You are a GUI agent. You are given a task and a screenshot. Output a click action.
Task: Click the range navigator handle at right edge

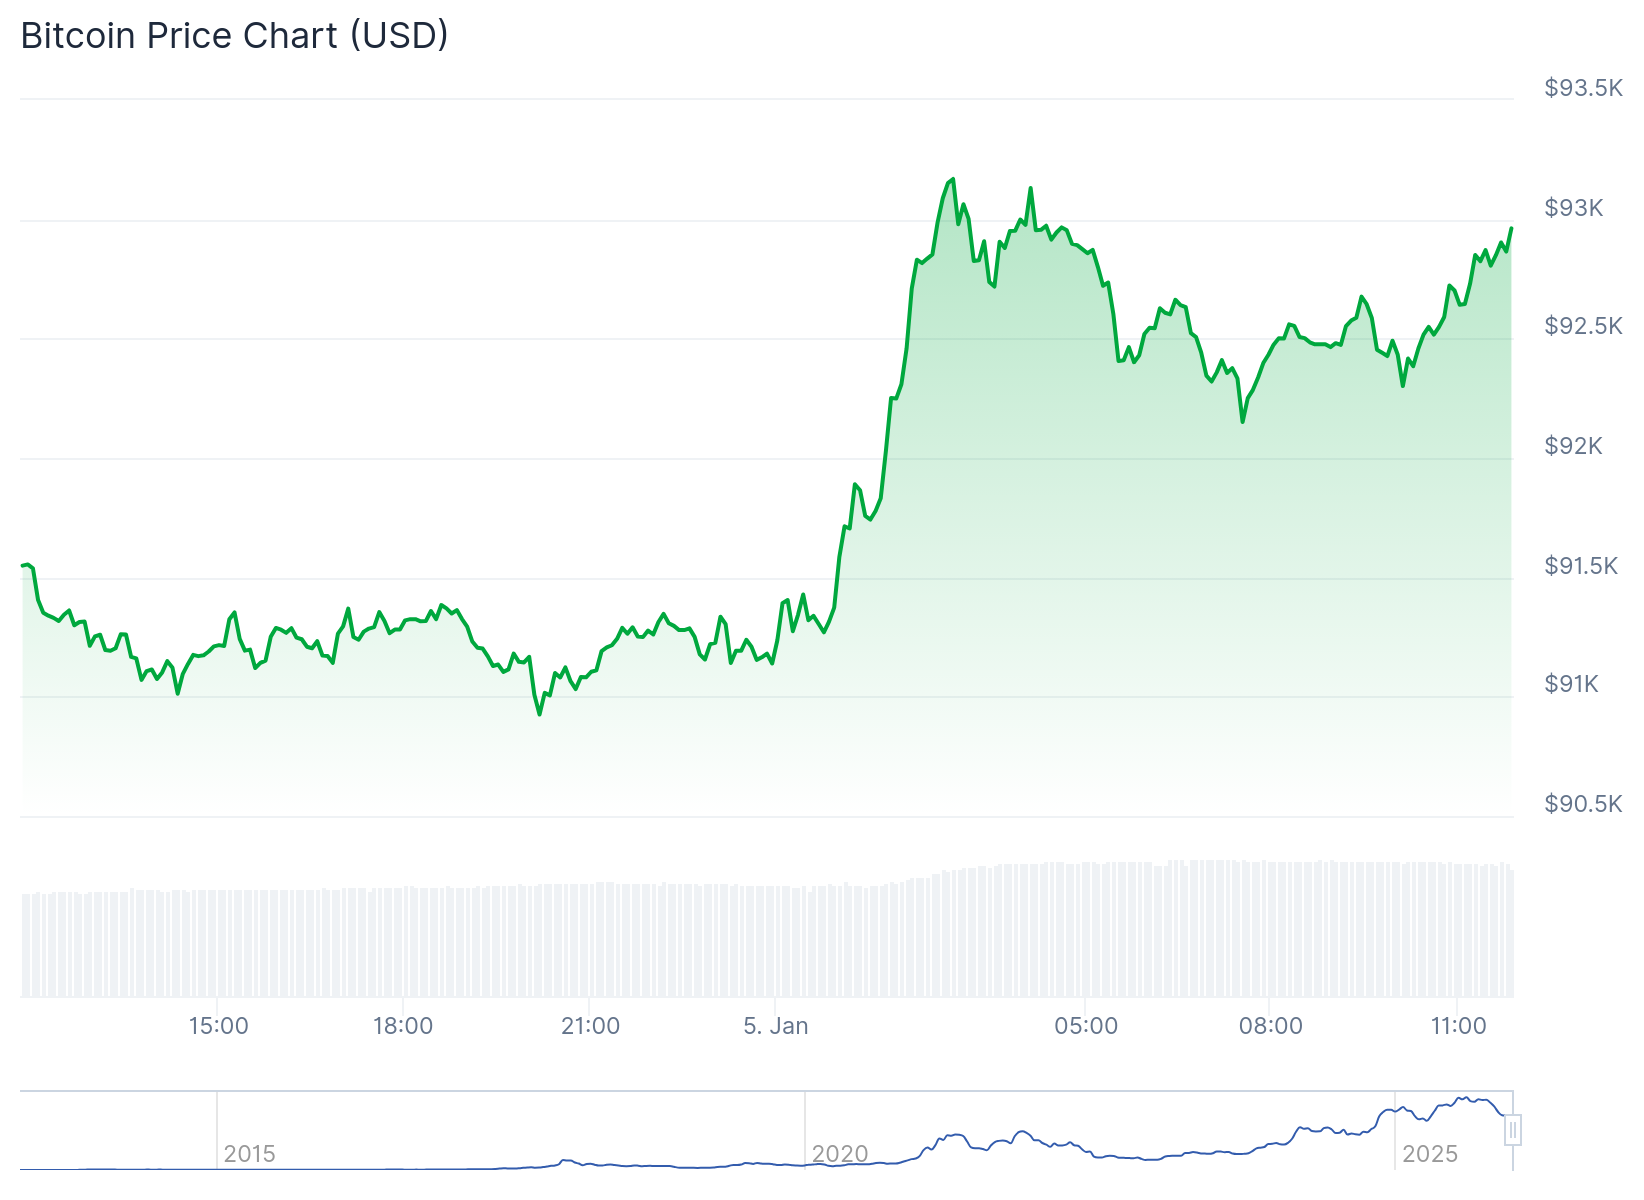click(x=1513, y=1130)
